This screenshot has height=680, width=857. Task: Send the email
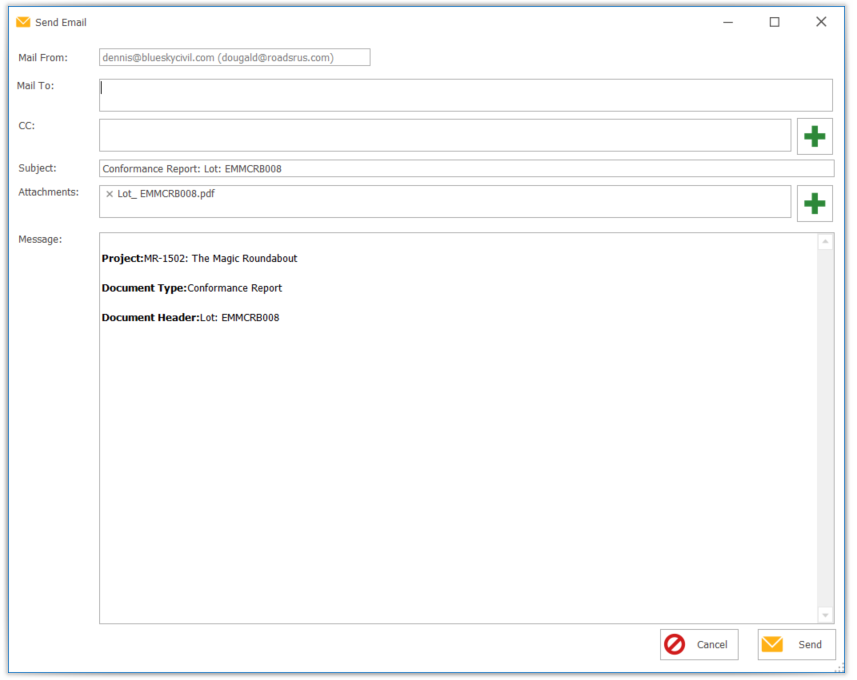796,645
